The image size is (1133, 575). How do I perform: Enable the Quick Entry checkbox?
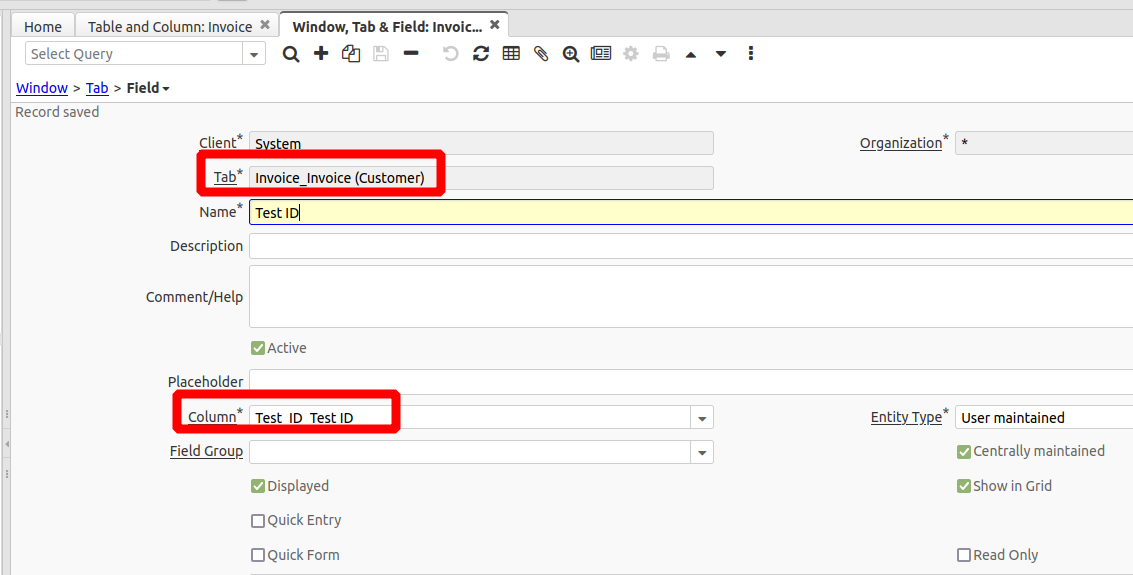point(258,521)
